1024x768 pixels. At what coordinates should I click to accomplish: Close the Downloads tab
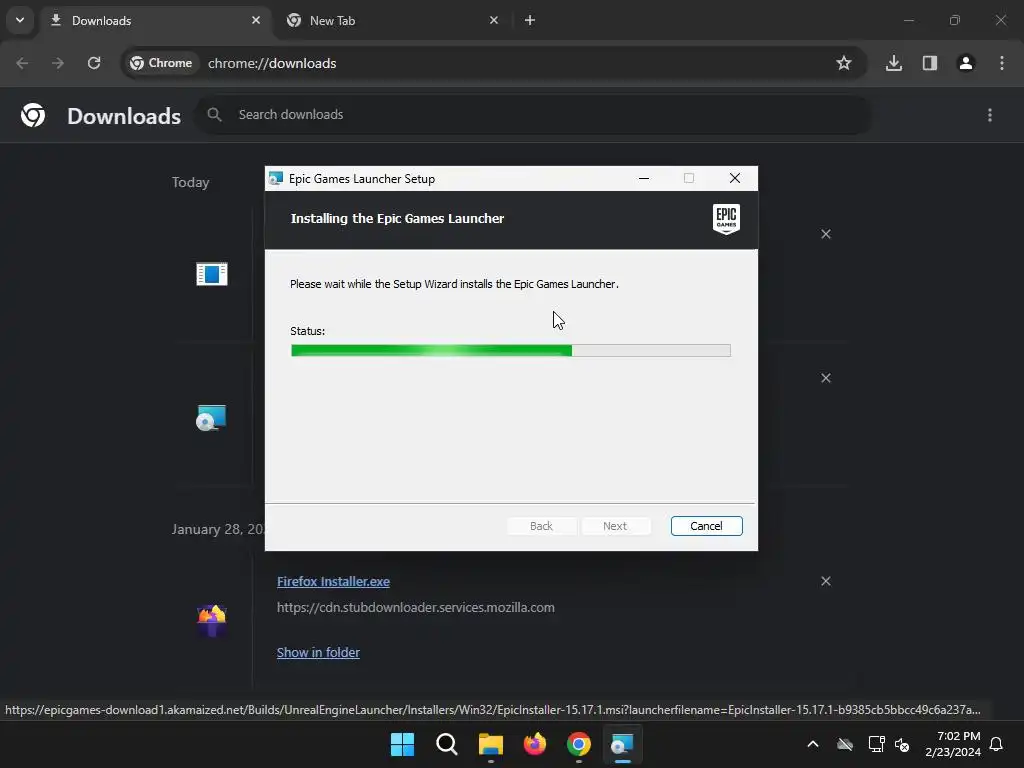[256, 20]
